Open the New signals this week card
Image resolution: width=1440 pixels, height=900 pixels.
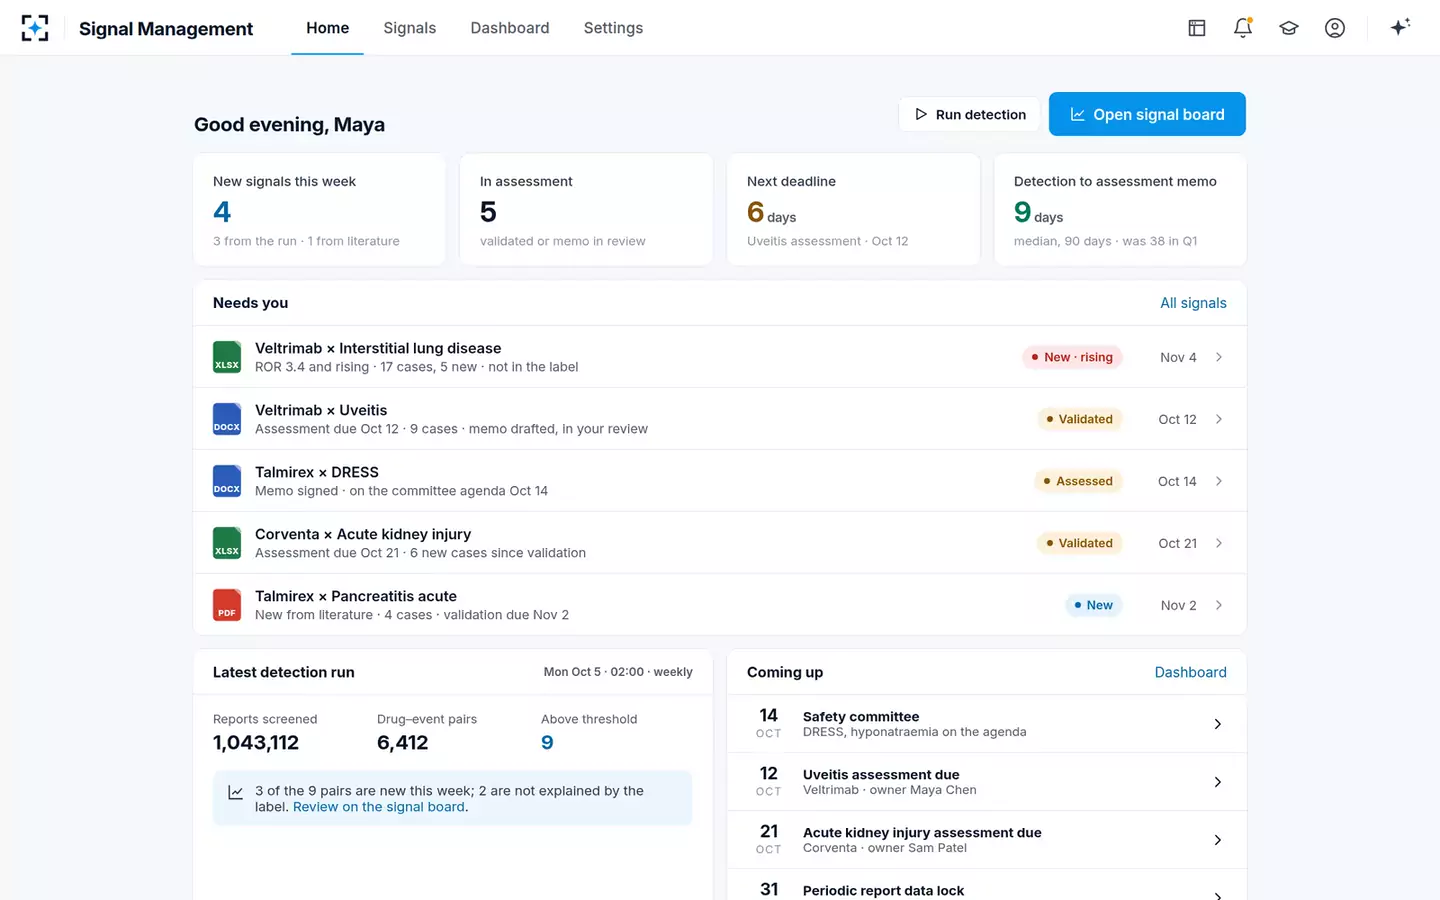tap(319, 209)
